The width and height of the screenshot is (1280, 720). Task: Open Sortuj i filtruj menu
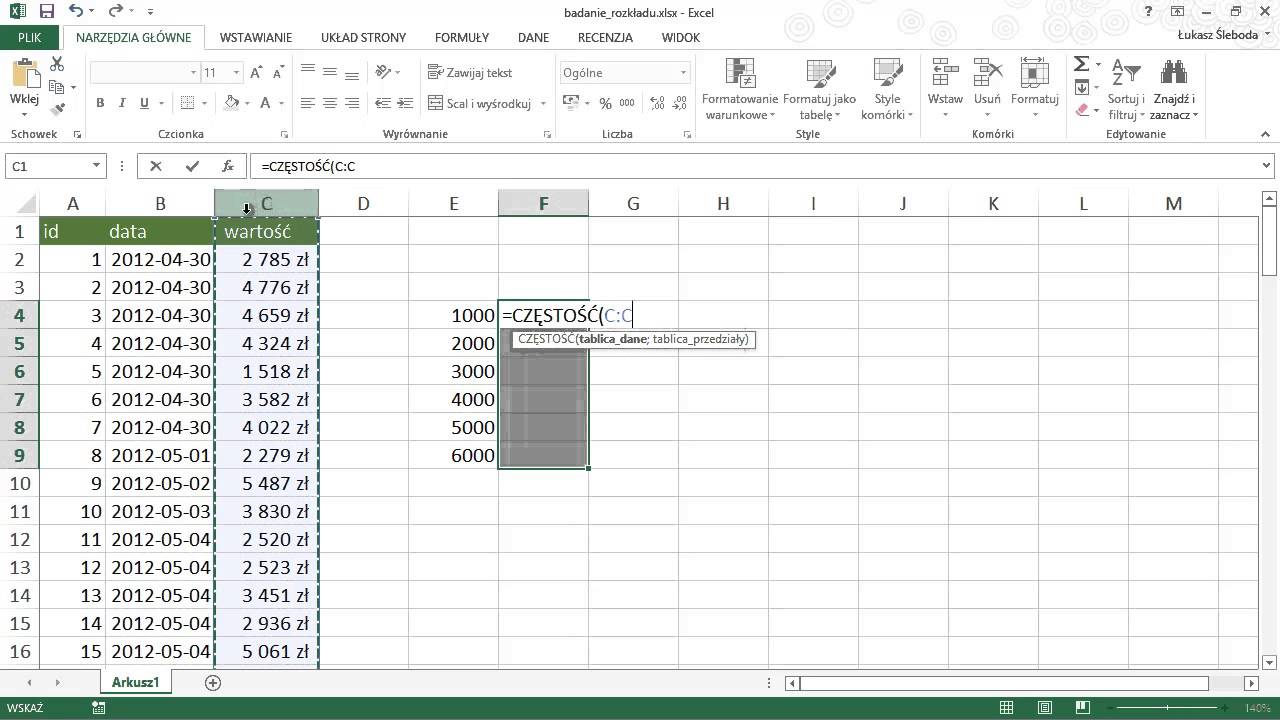tap(1125, 90)
